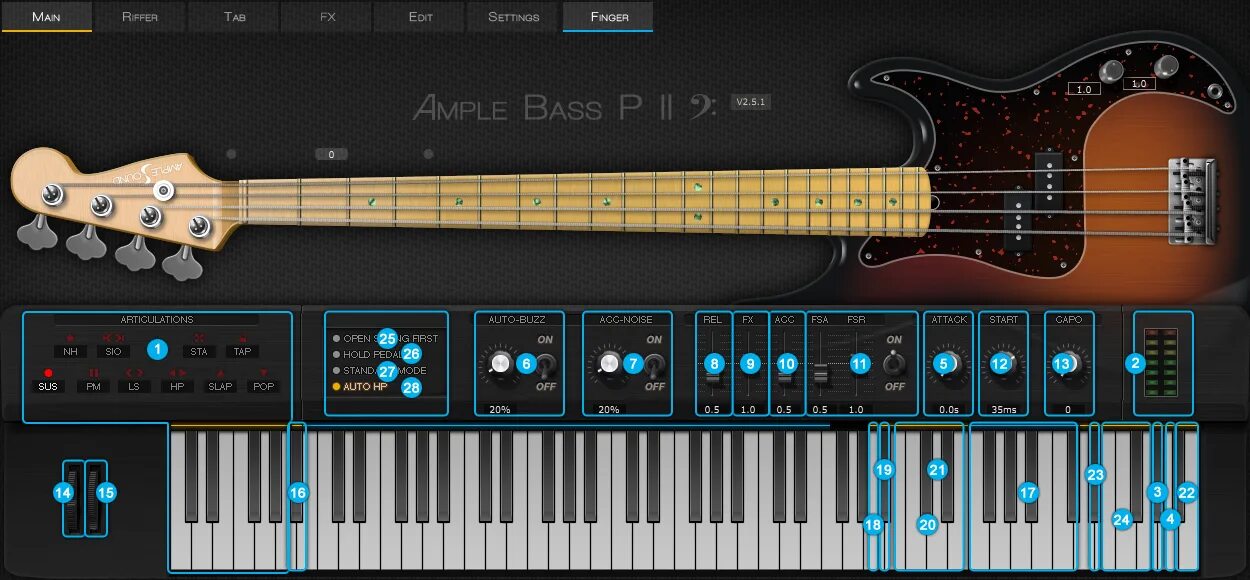1250x580 pixels.
Task: Click the ACC slider
Action: coord(785,366)
